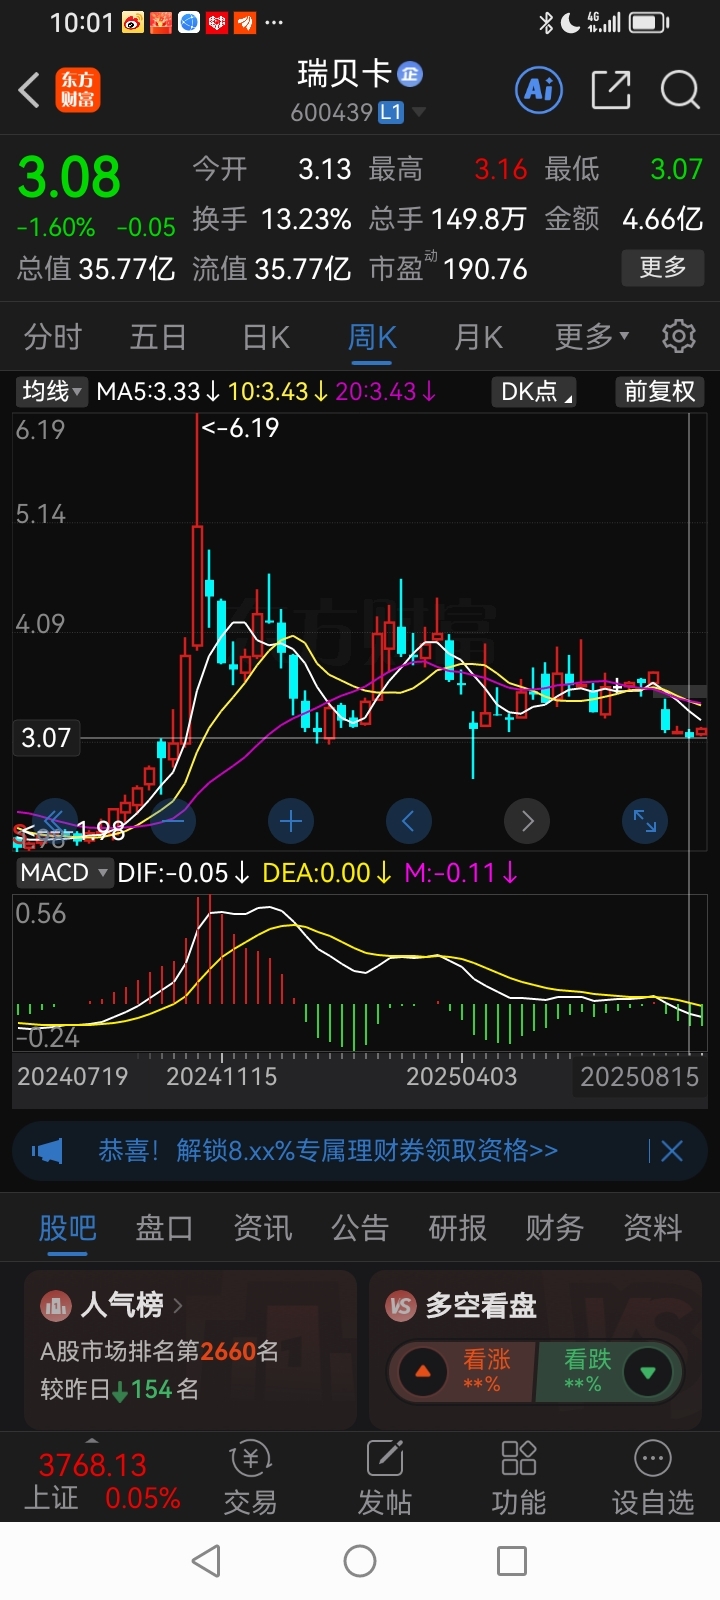Open the 资讯 tab

click(262, 1228)
